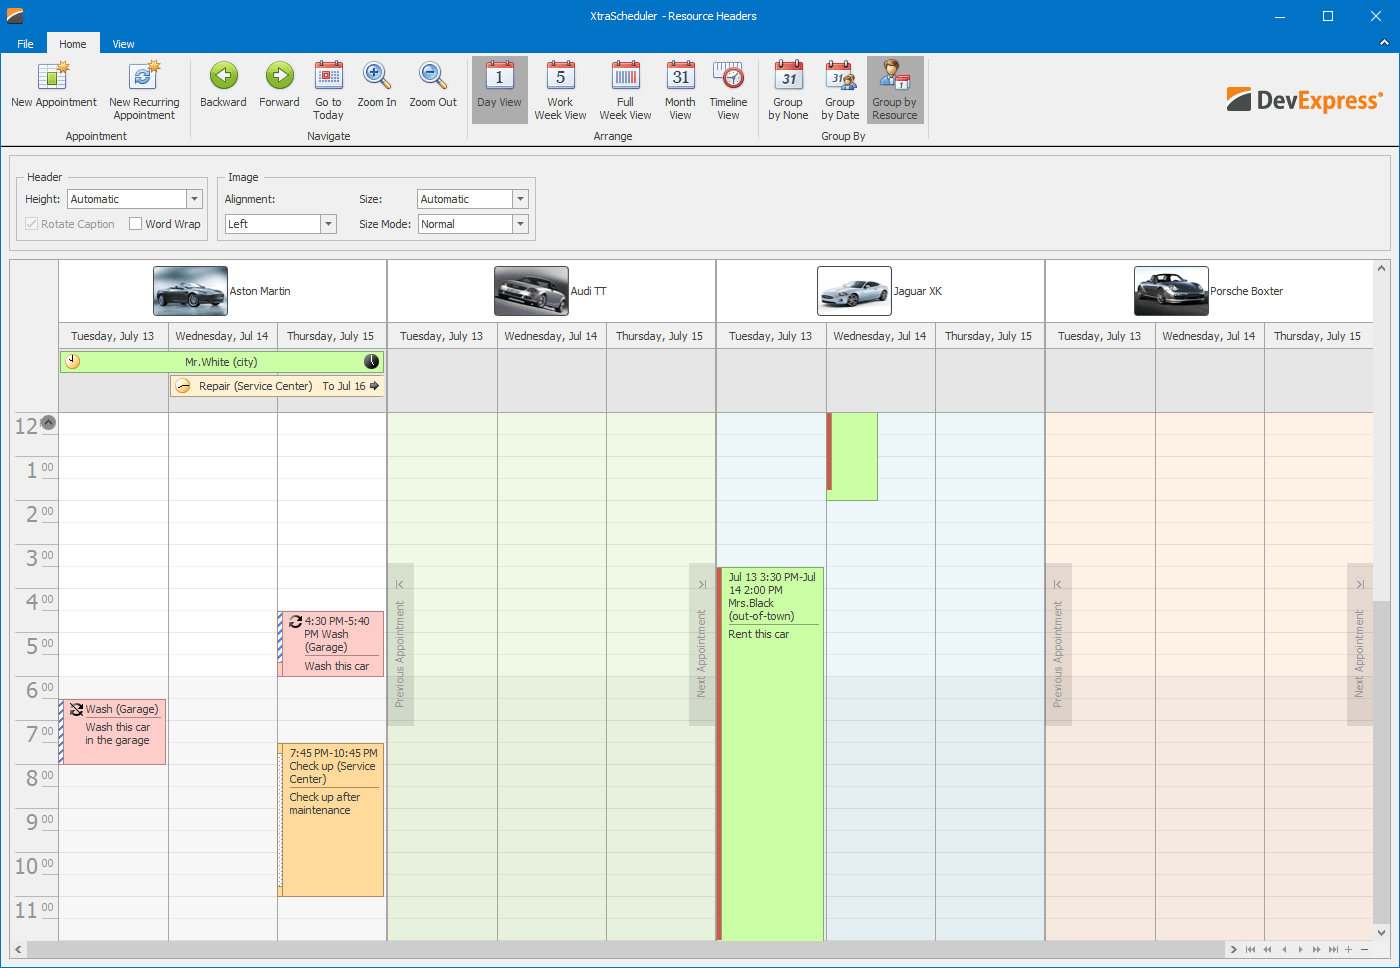Image resolution: width=1400 pixels, height=968 pixels.
Task: Select the Home ribbon tab
Action: pos(72,44)
